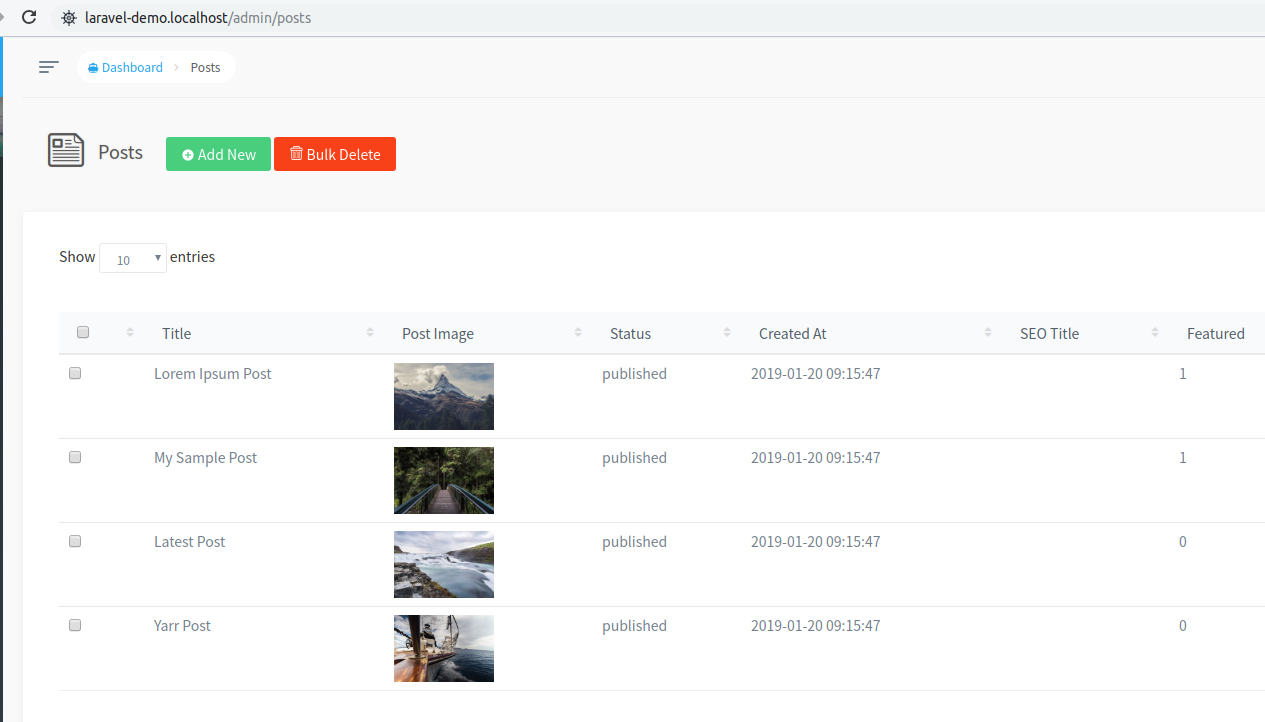Click the Posts page header icon
1265x722 pixels.
coord(65,150)
